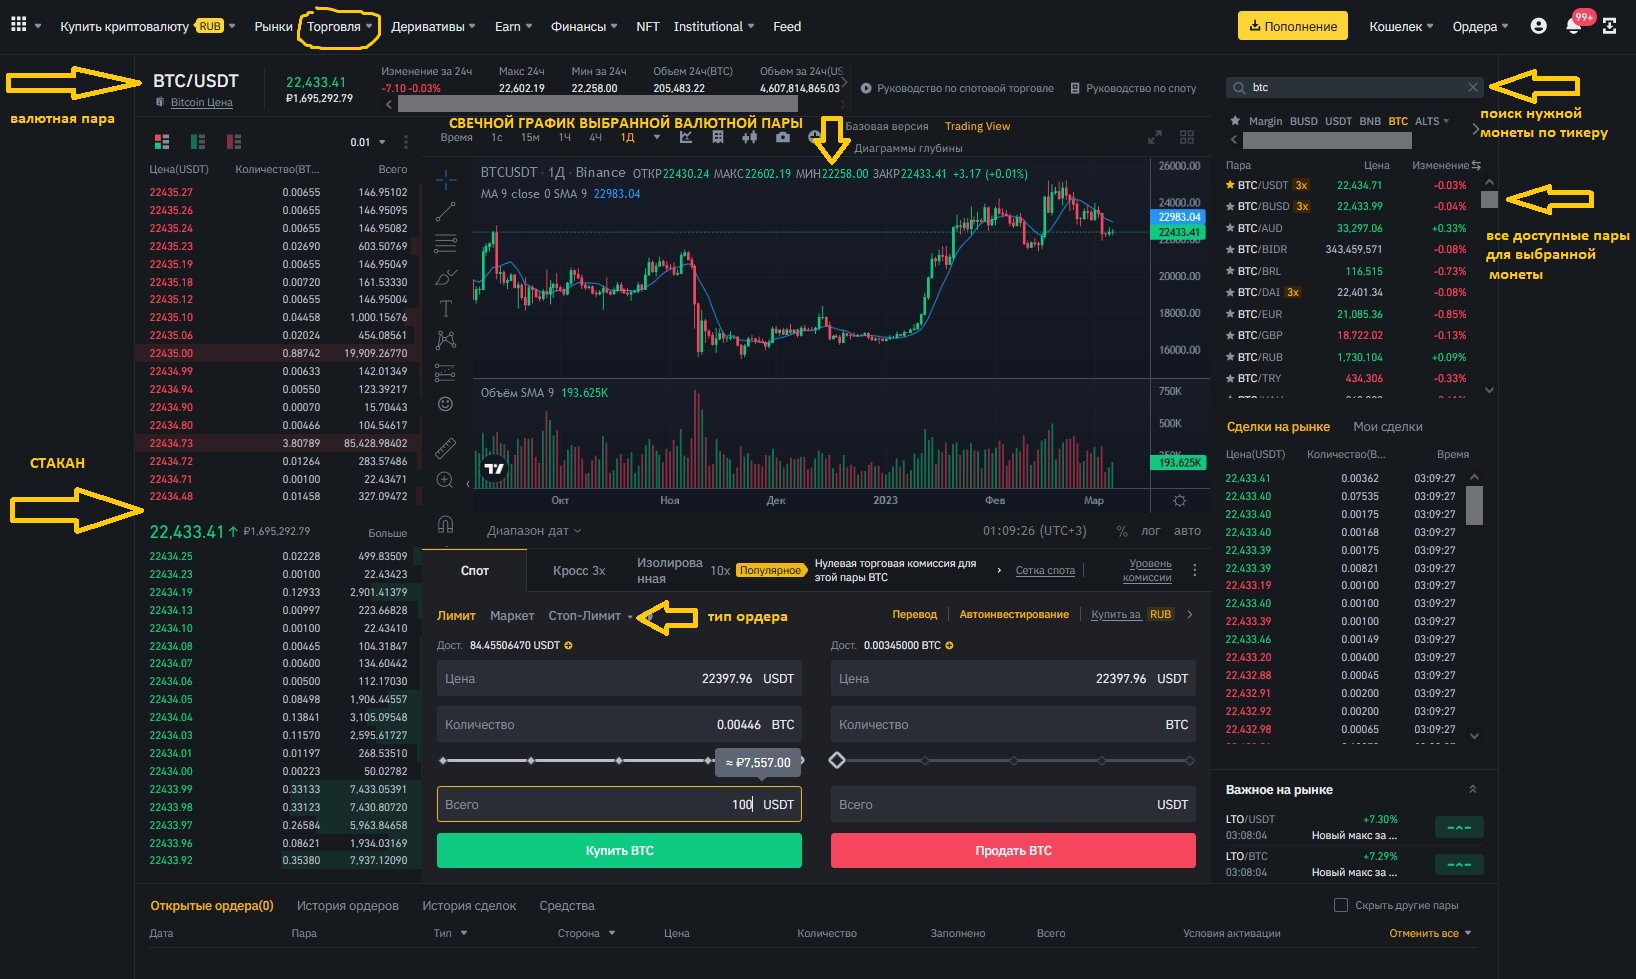Expand the ALTS market filter dropdown

pyautogui.click(x=1432, y=121)
